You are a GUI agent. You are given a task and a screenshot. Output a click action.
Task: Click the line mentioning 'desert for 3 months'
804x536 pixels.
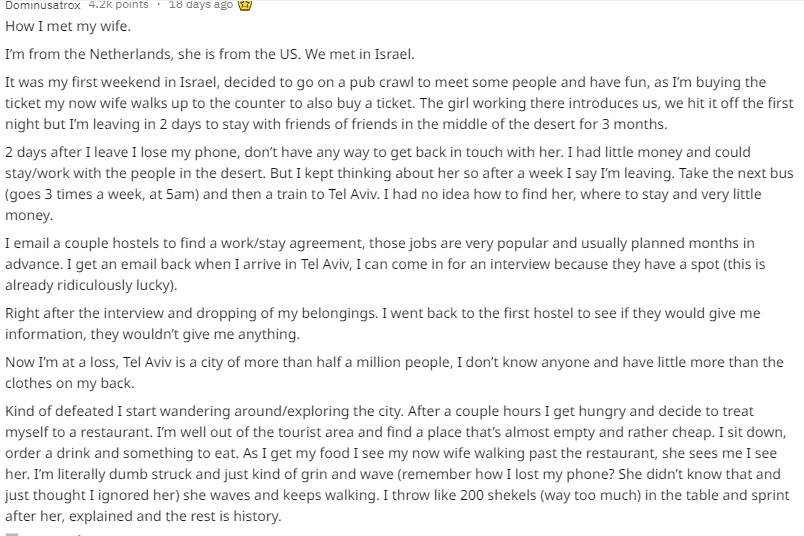336,124
